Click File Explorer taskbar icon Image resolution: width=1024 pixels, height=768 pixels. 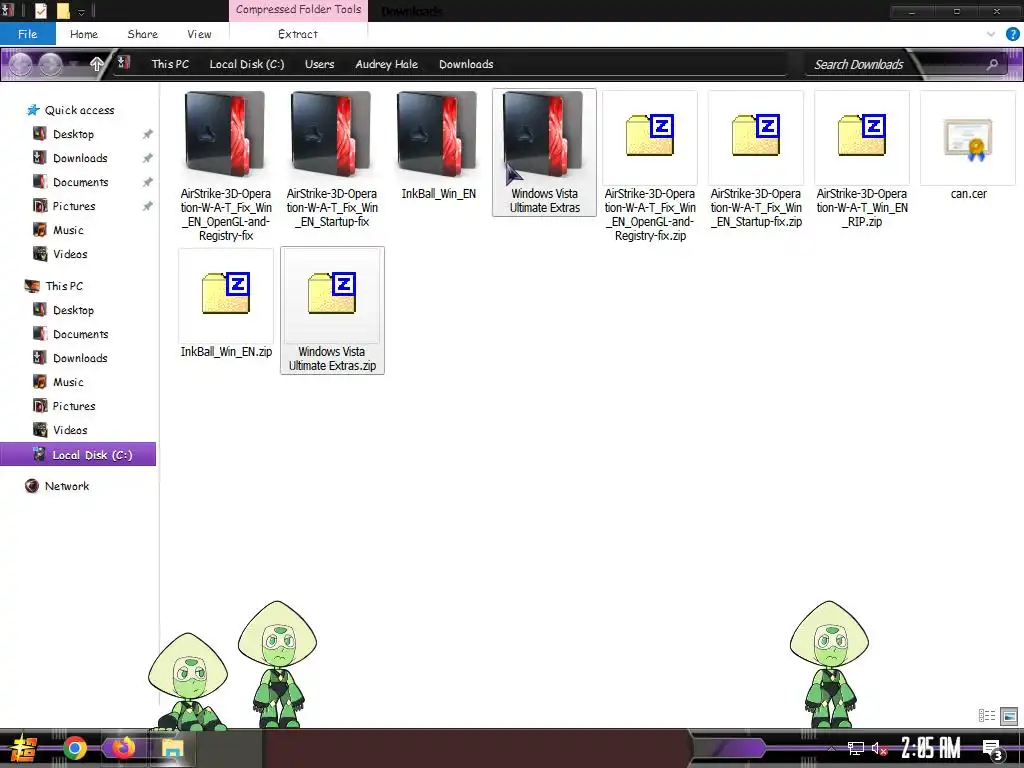[172, 748]
